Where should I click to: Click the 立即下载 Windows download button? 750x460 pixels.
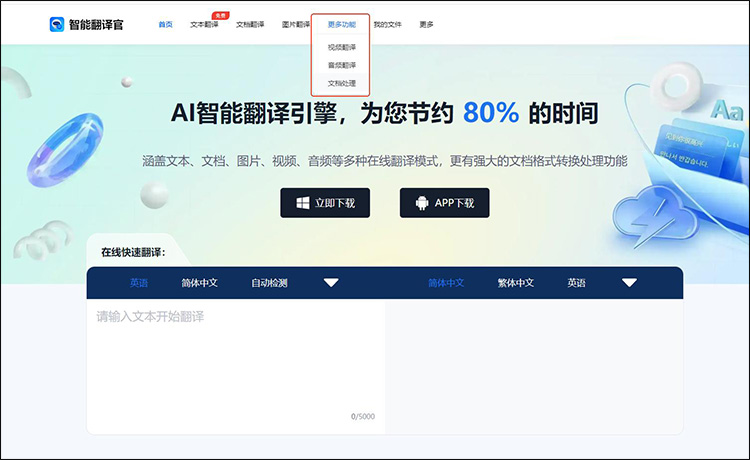[x=325, y=203]
